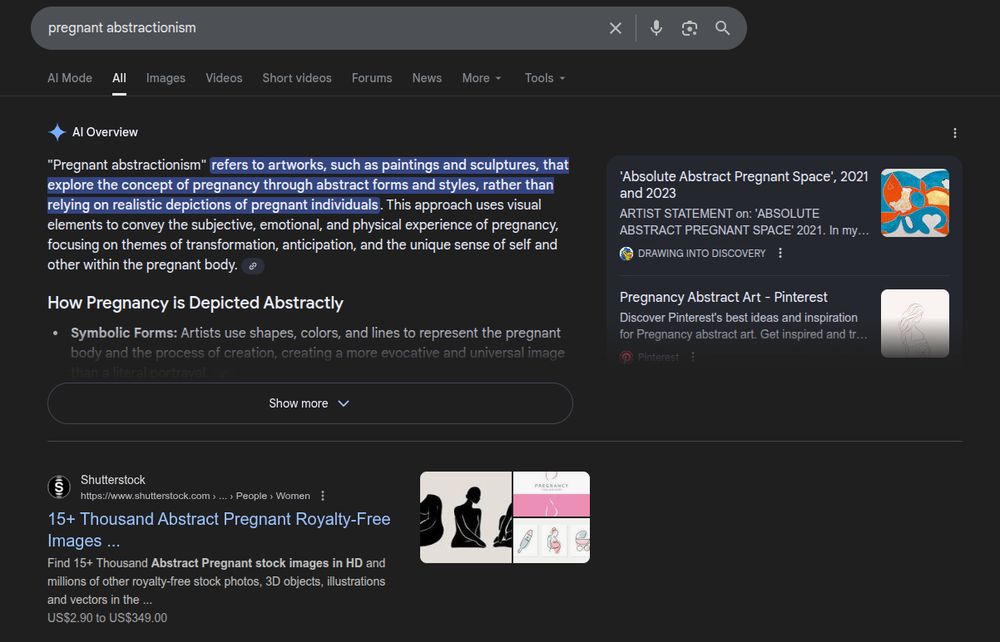Expand AI Overview with Show more
1000x642 pixels.
(x=310, y=404)
